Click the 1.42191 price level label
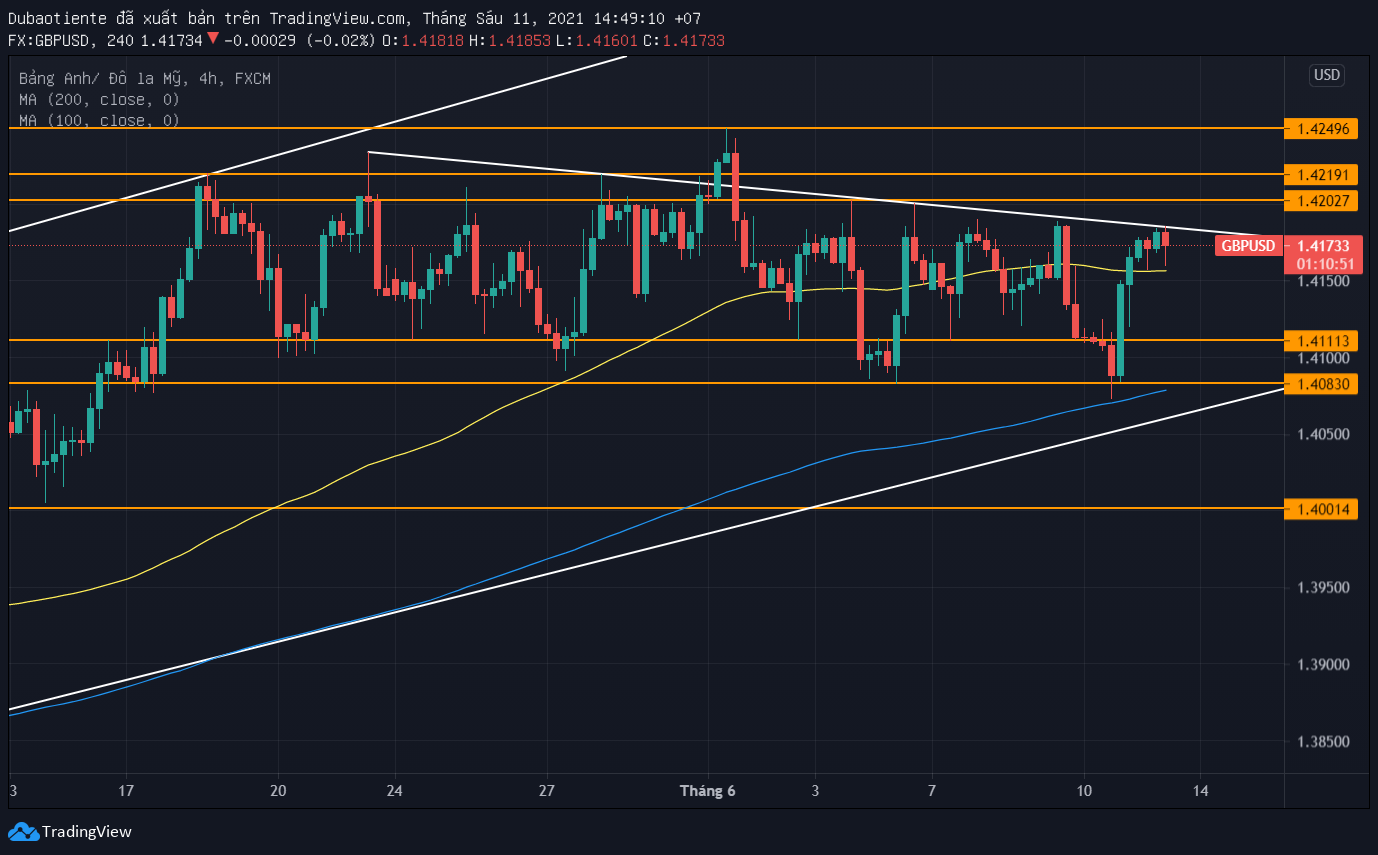The width and height of the screenshot is (1378, 855). point(1322,174)
